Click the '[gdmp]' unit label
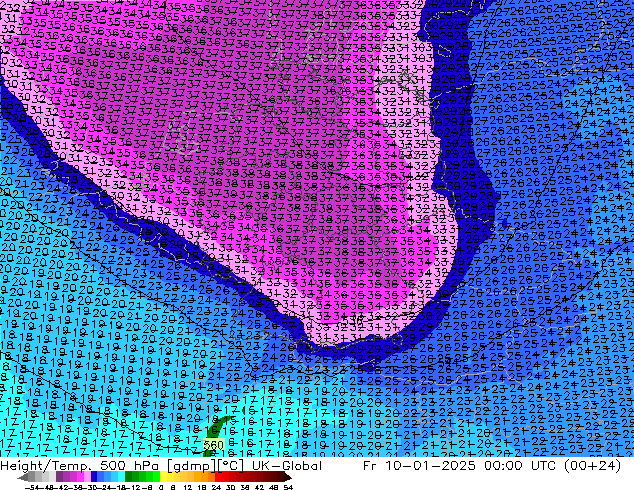Screen dimensions: 634x490 pyautogui.click(x=190, y=466)
